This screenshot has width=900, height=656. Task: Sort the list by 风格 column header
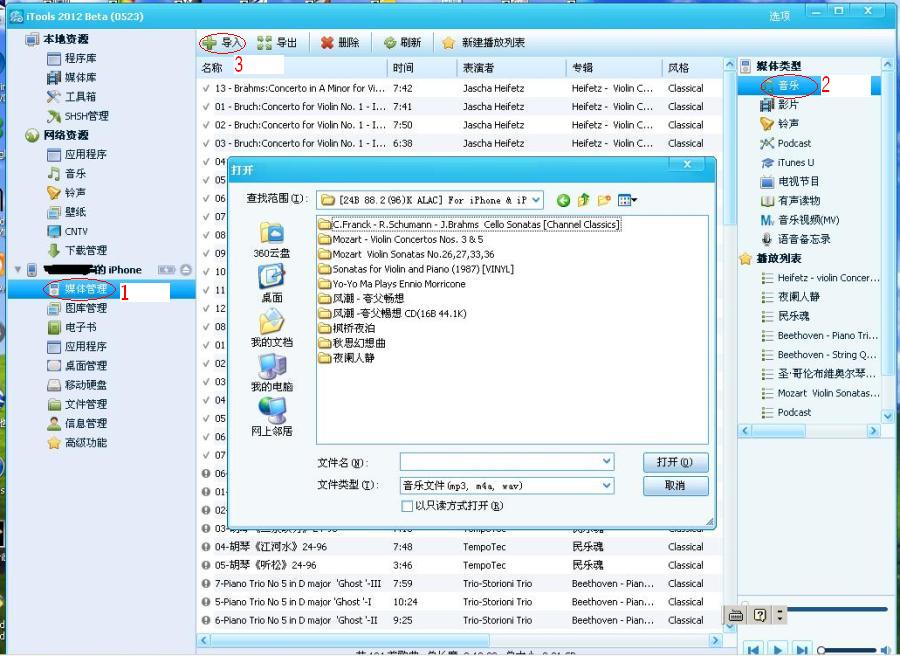pyautogui.click(x=692, y=68)
